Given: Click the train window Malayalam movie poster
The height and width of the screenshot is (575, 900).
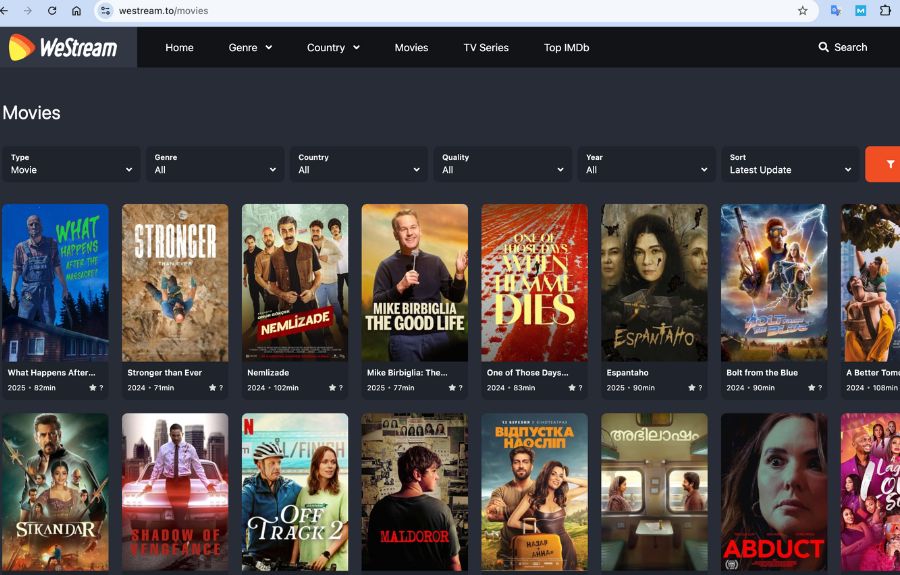Looking at the screenshot, I should (654, 492).
